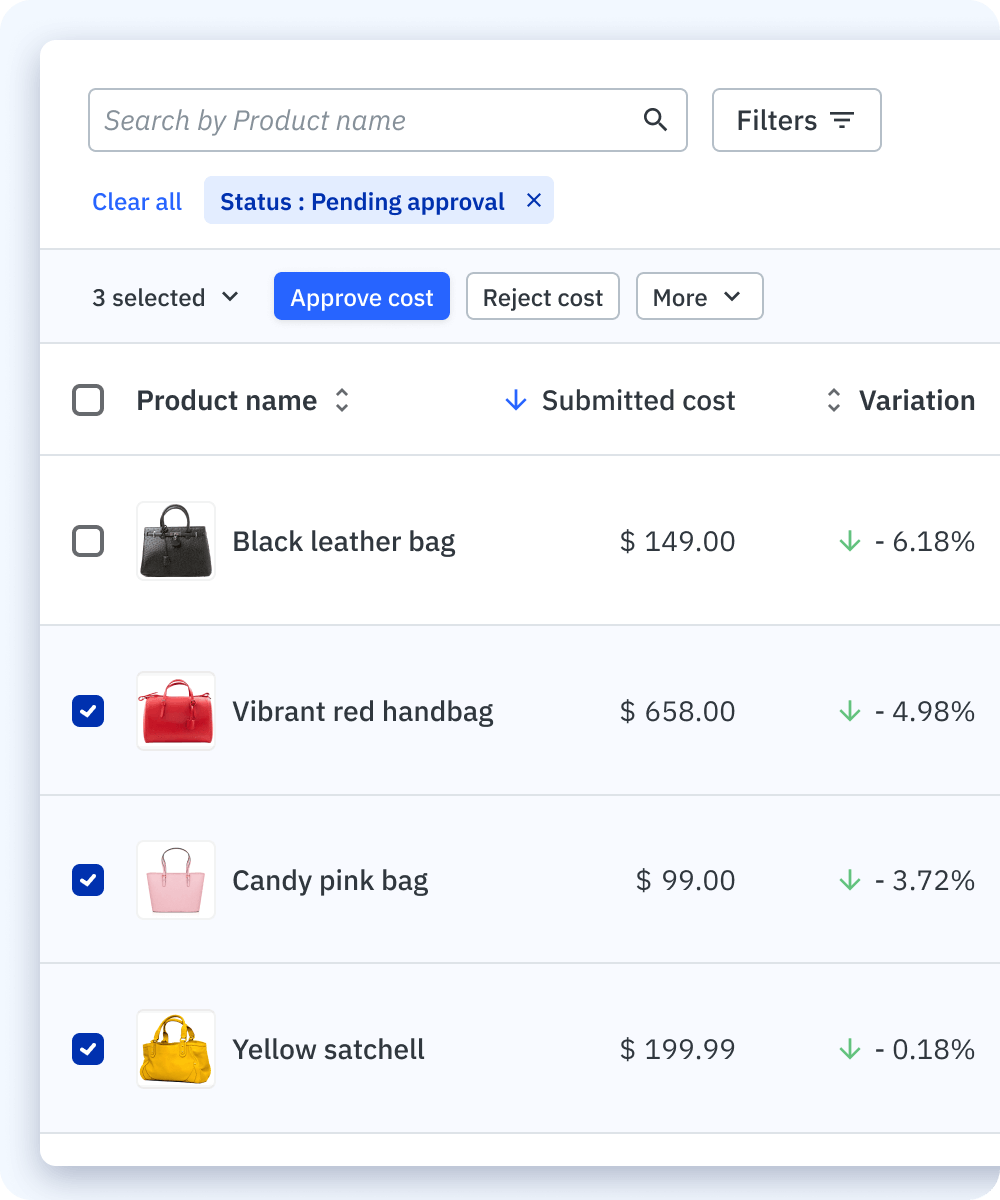Uncheck the Yellow satchell checkbox
This screenshot has height=1200, width=1000.
(x=88, y=1049)
